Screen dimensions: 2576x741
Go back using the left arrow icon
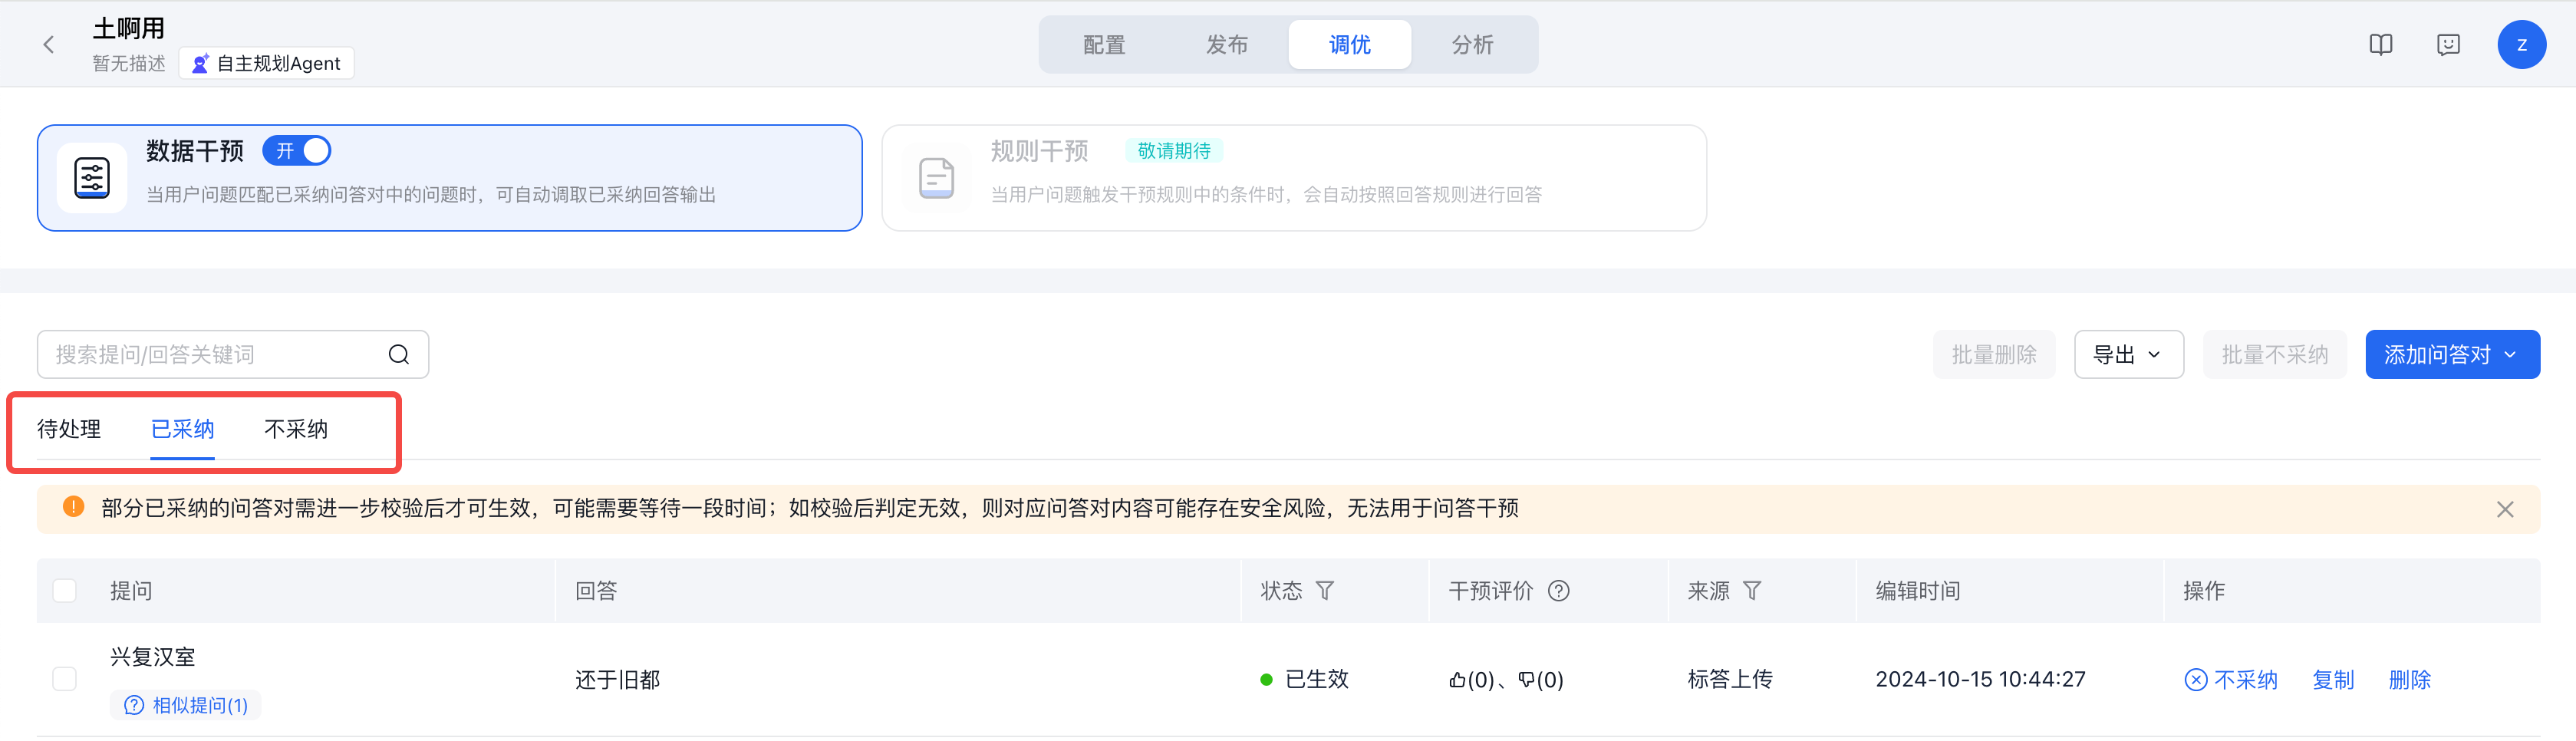pyautogui.click(x=48, y=44)
